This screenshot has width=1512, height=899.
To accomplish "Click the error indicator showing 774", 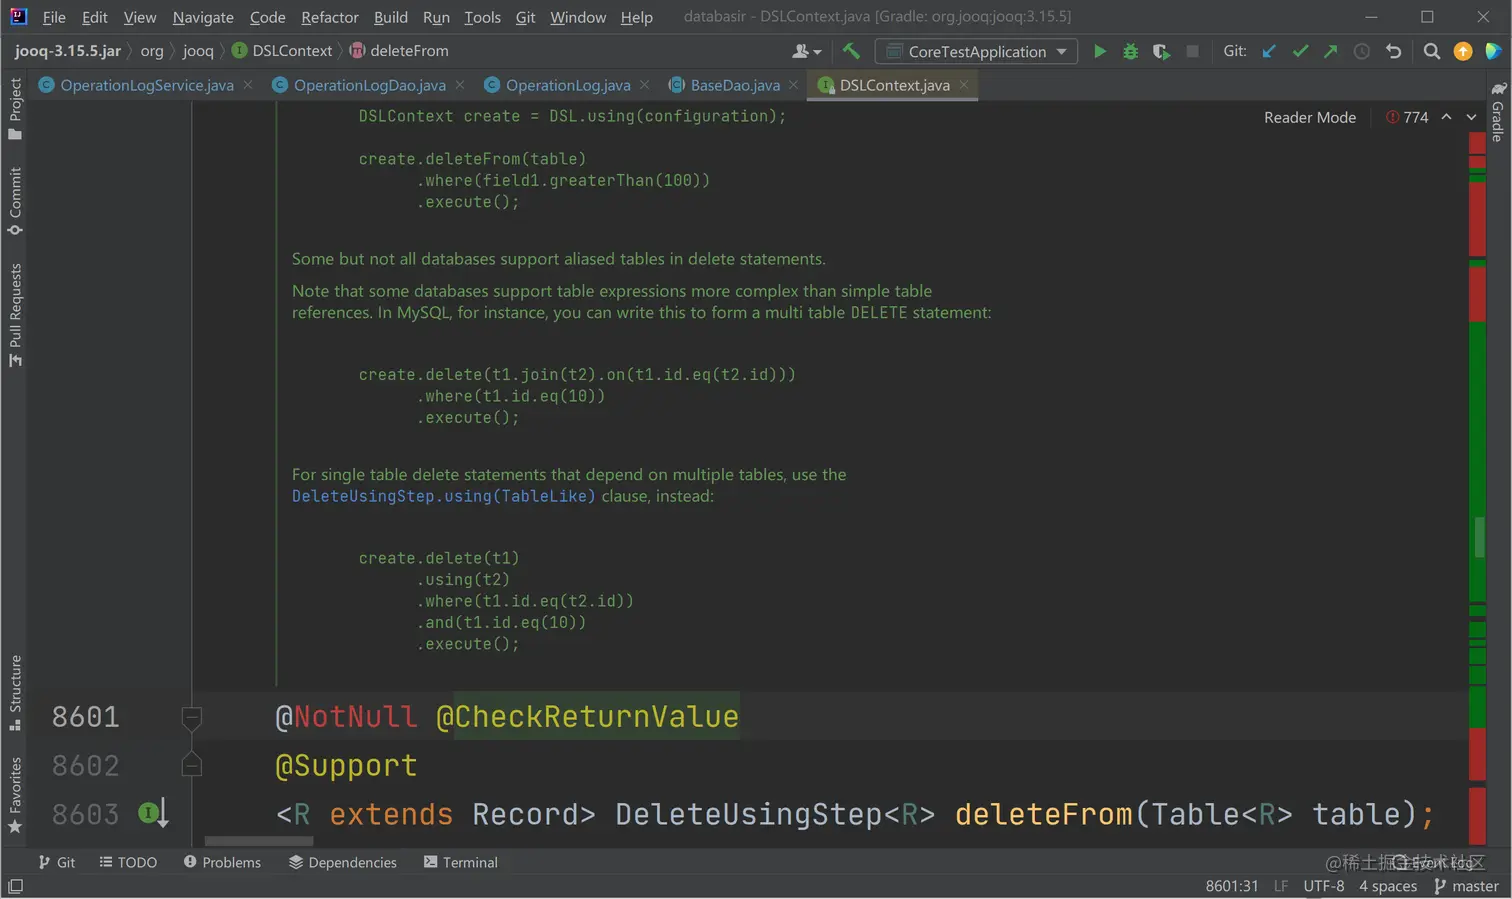I will pyautogui.click(x=1407, y=117).
